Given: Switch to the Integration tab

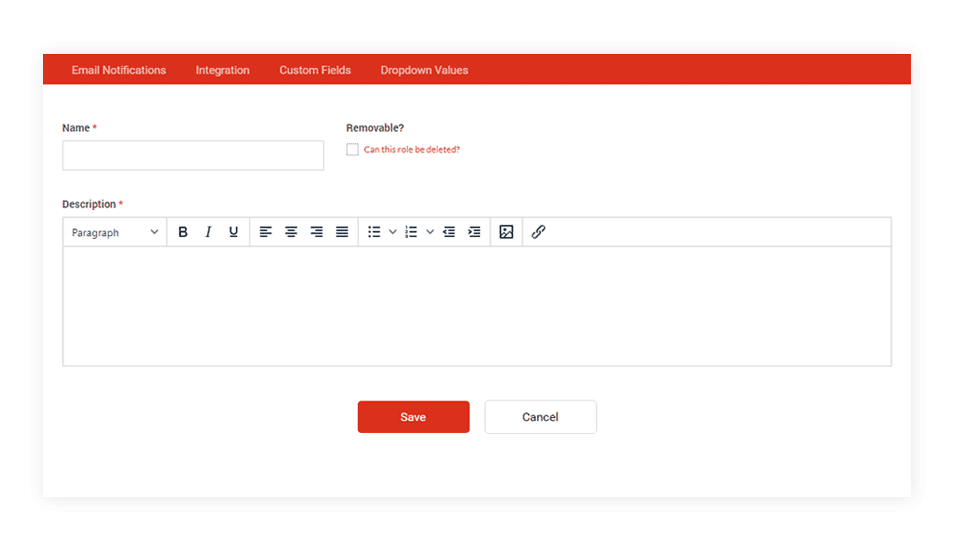Looking at the screenshot, I should [x=223, y=70].
